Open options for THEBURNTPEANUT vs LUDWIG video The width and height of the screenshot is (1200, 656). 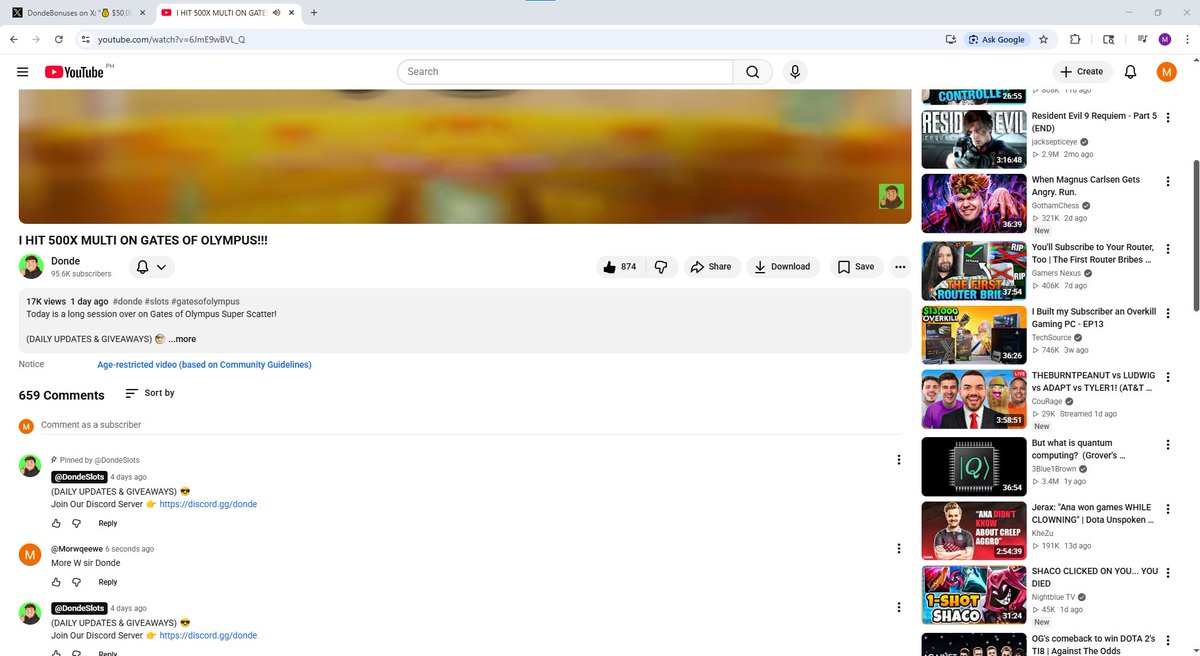(1166, 377)
